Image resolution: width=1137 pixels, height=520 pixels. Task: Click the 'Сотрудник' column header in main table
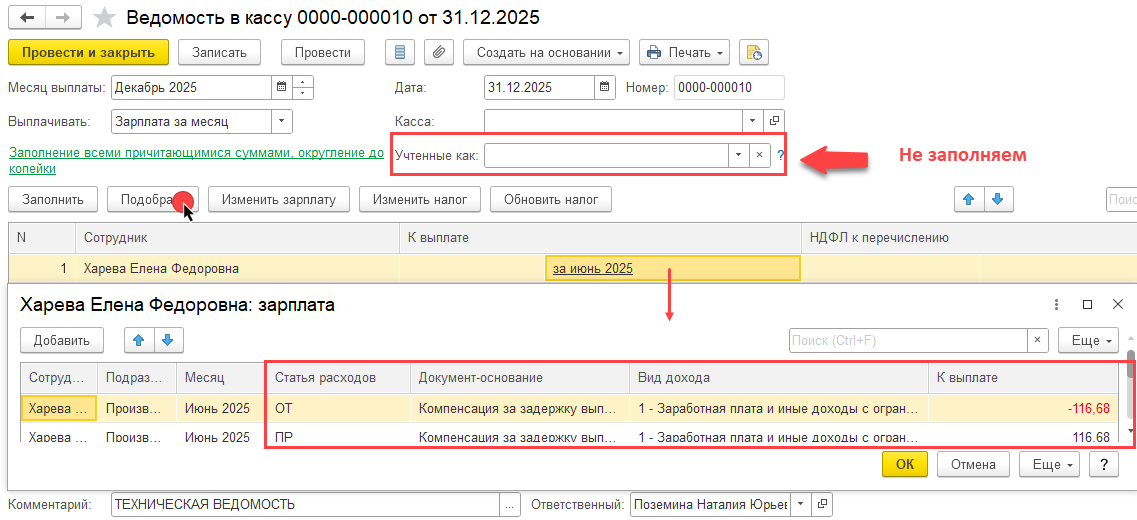pos(238,237)
